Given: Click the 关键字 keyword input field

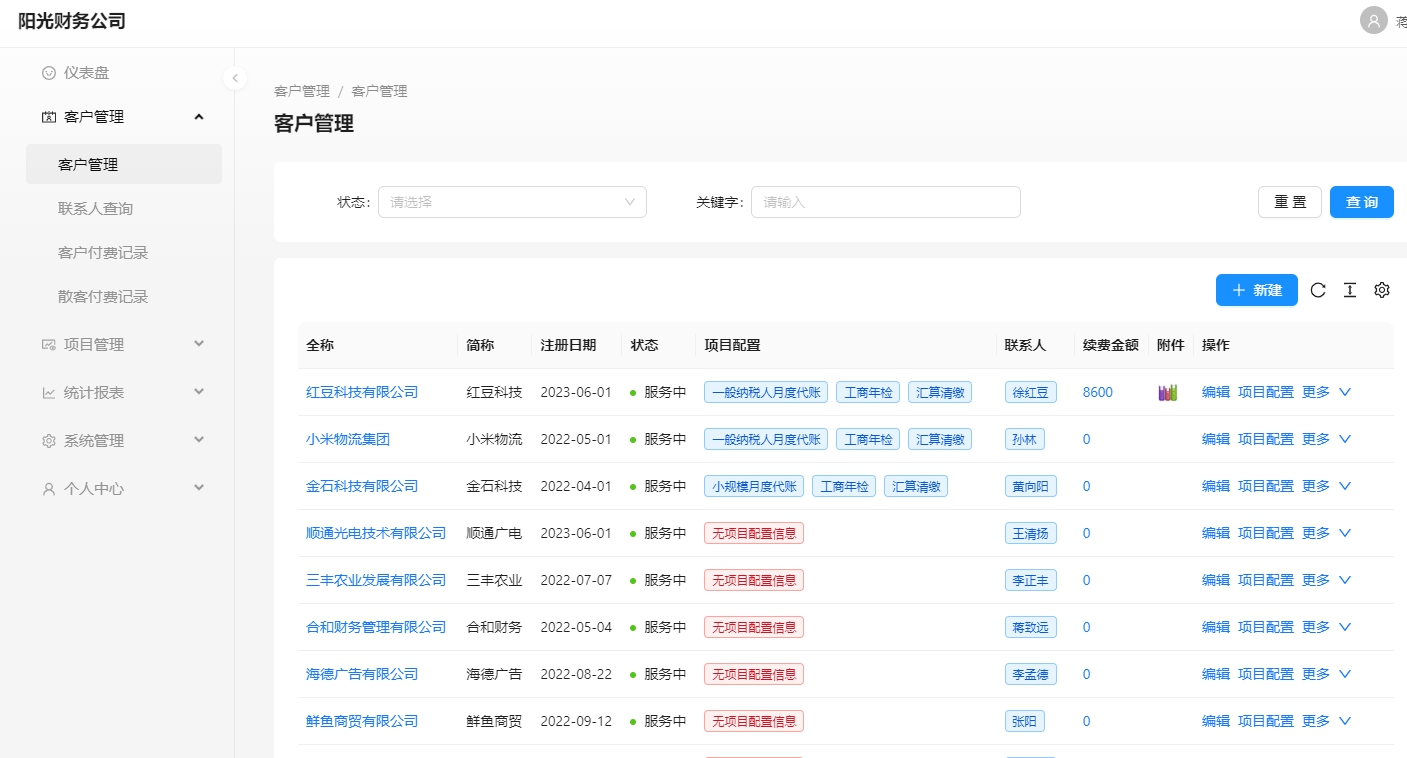Looking at the screenshot, I should click(x=885, y=201).
